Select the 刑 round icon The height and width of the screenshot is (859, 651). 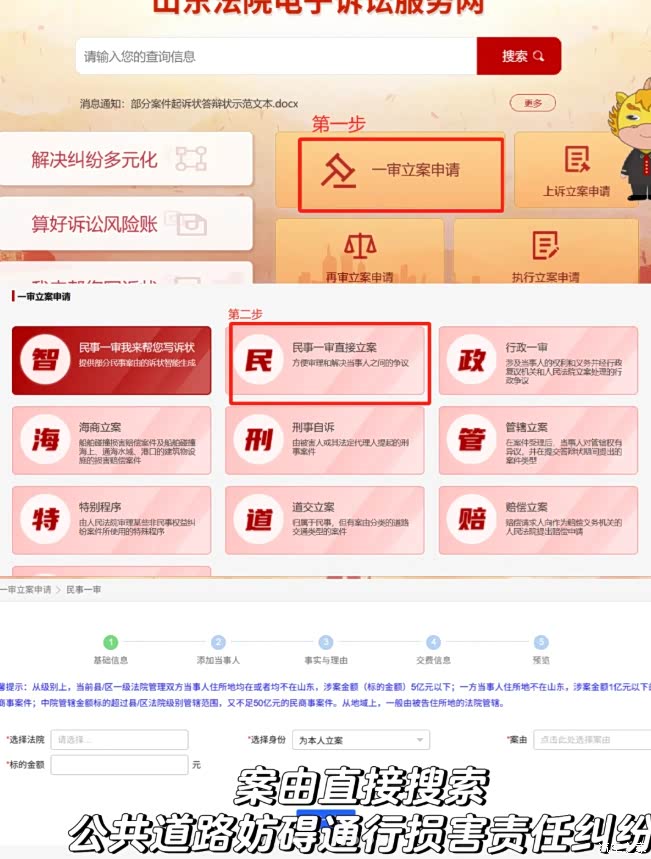pos(258,439)
